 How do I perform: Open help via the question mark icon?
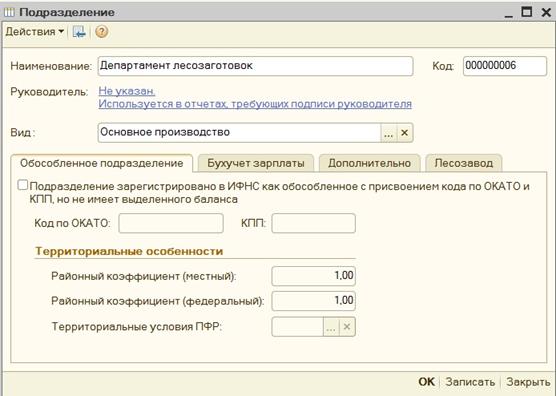pyautogui.click(x=101, y=32)
